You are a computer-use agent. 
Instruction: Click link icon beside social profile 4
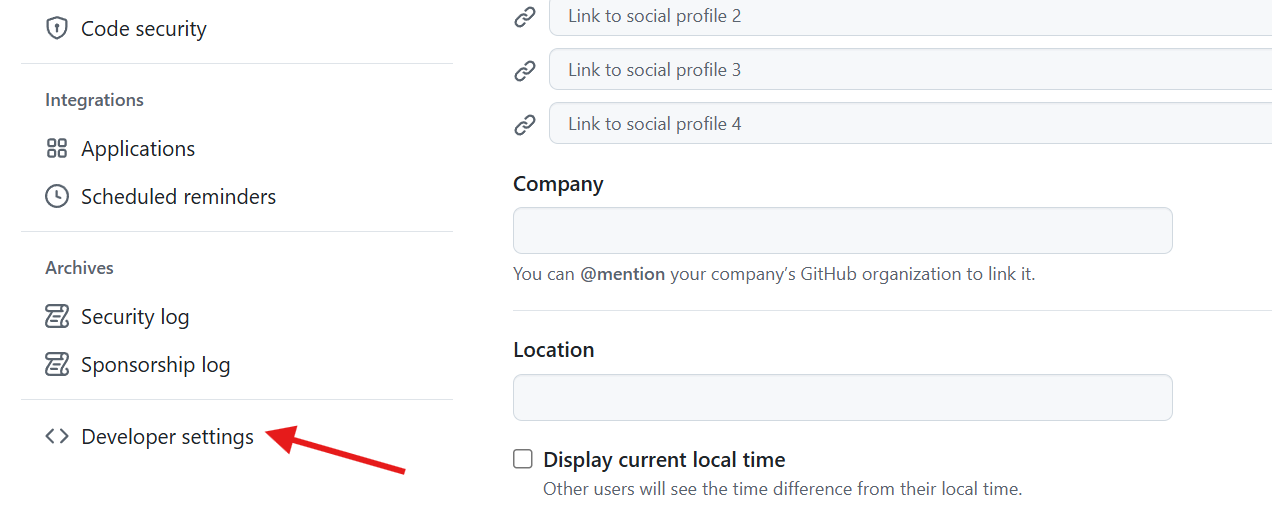525,125
